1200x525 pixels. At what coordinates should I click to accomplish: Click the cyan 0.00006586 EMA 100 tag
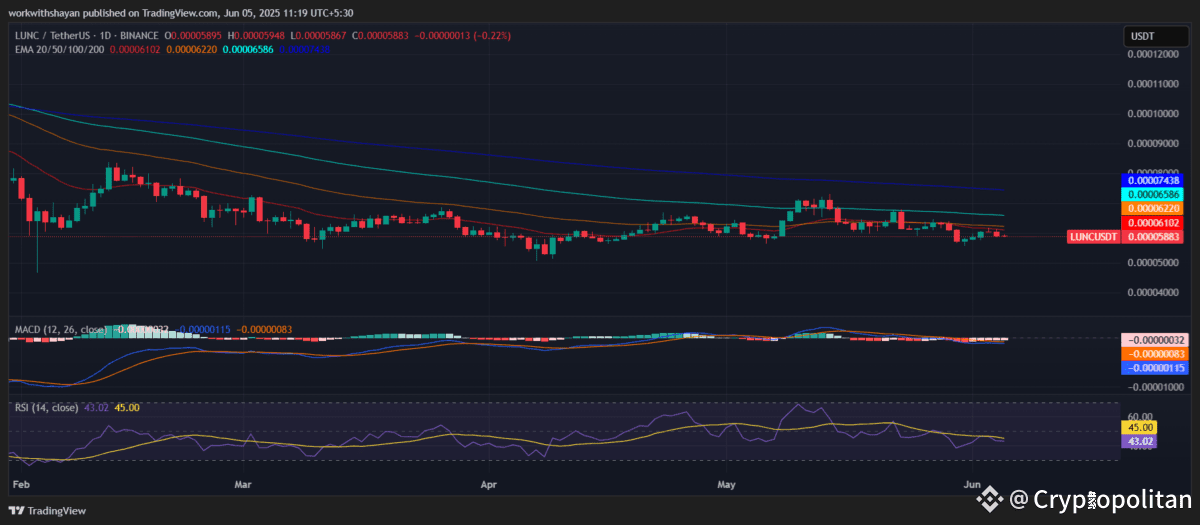pos(1153,194)
